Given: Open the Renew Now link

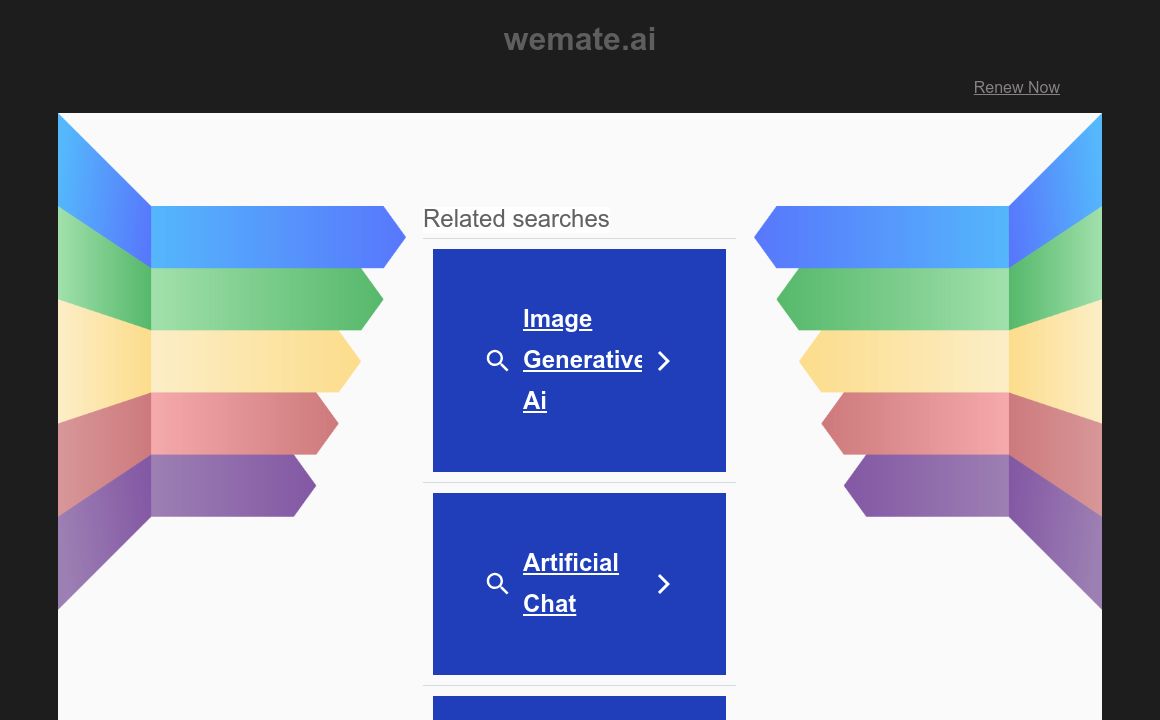Looking at the screenshot, I should pos(1016,87).
